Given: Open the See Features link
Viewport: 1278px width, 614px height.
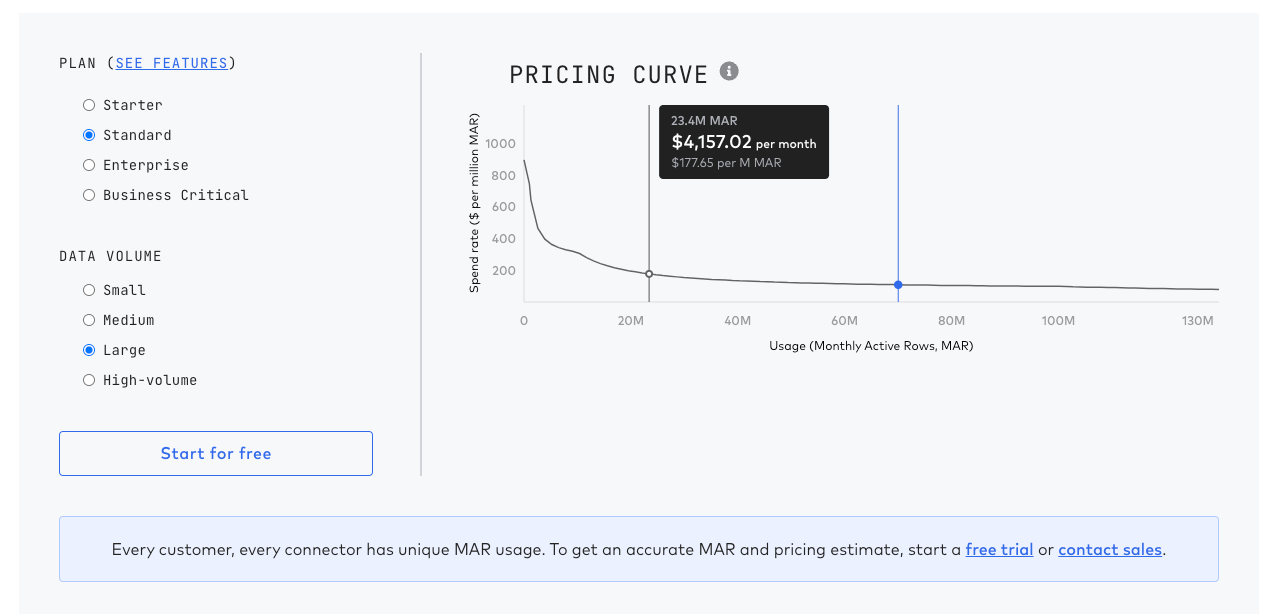Looking at the screenshot, I should [x=172, y=63].
